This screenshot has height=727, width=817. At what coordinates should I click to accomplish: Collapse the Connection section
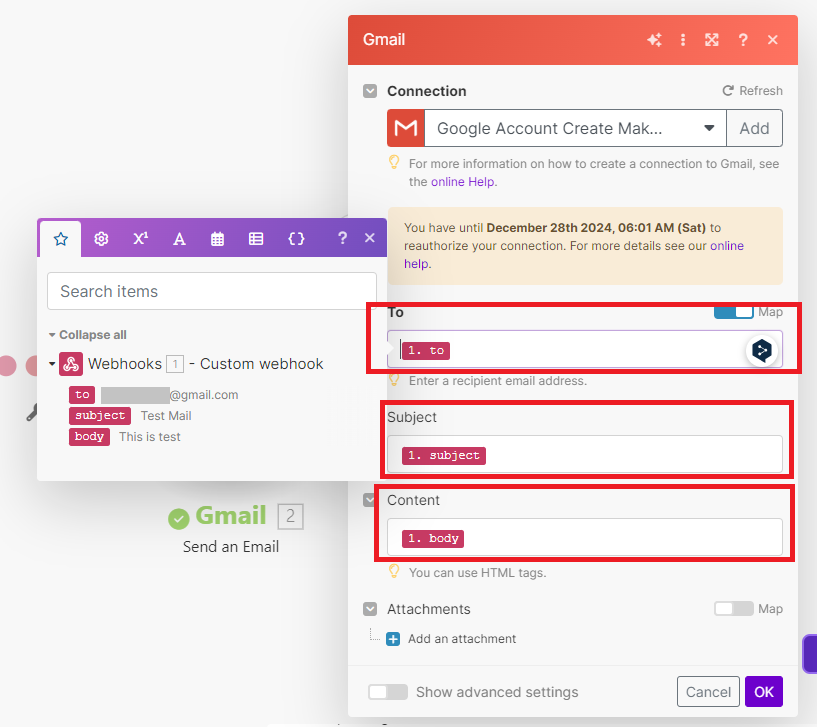point(370,91)
